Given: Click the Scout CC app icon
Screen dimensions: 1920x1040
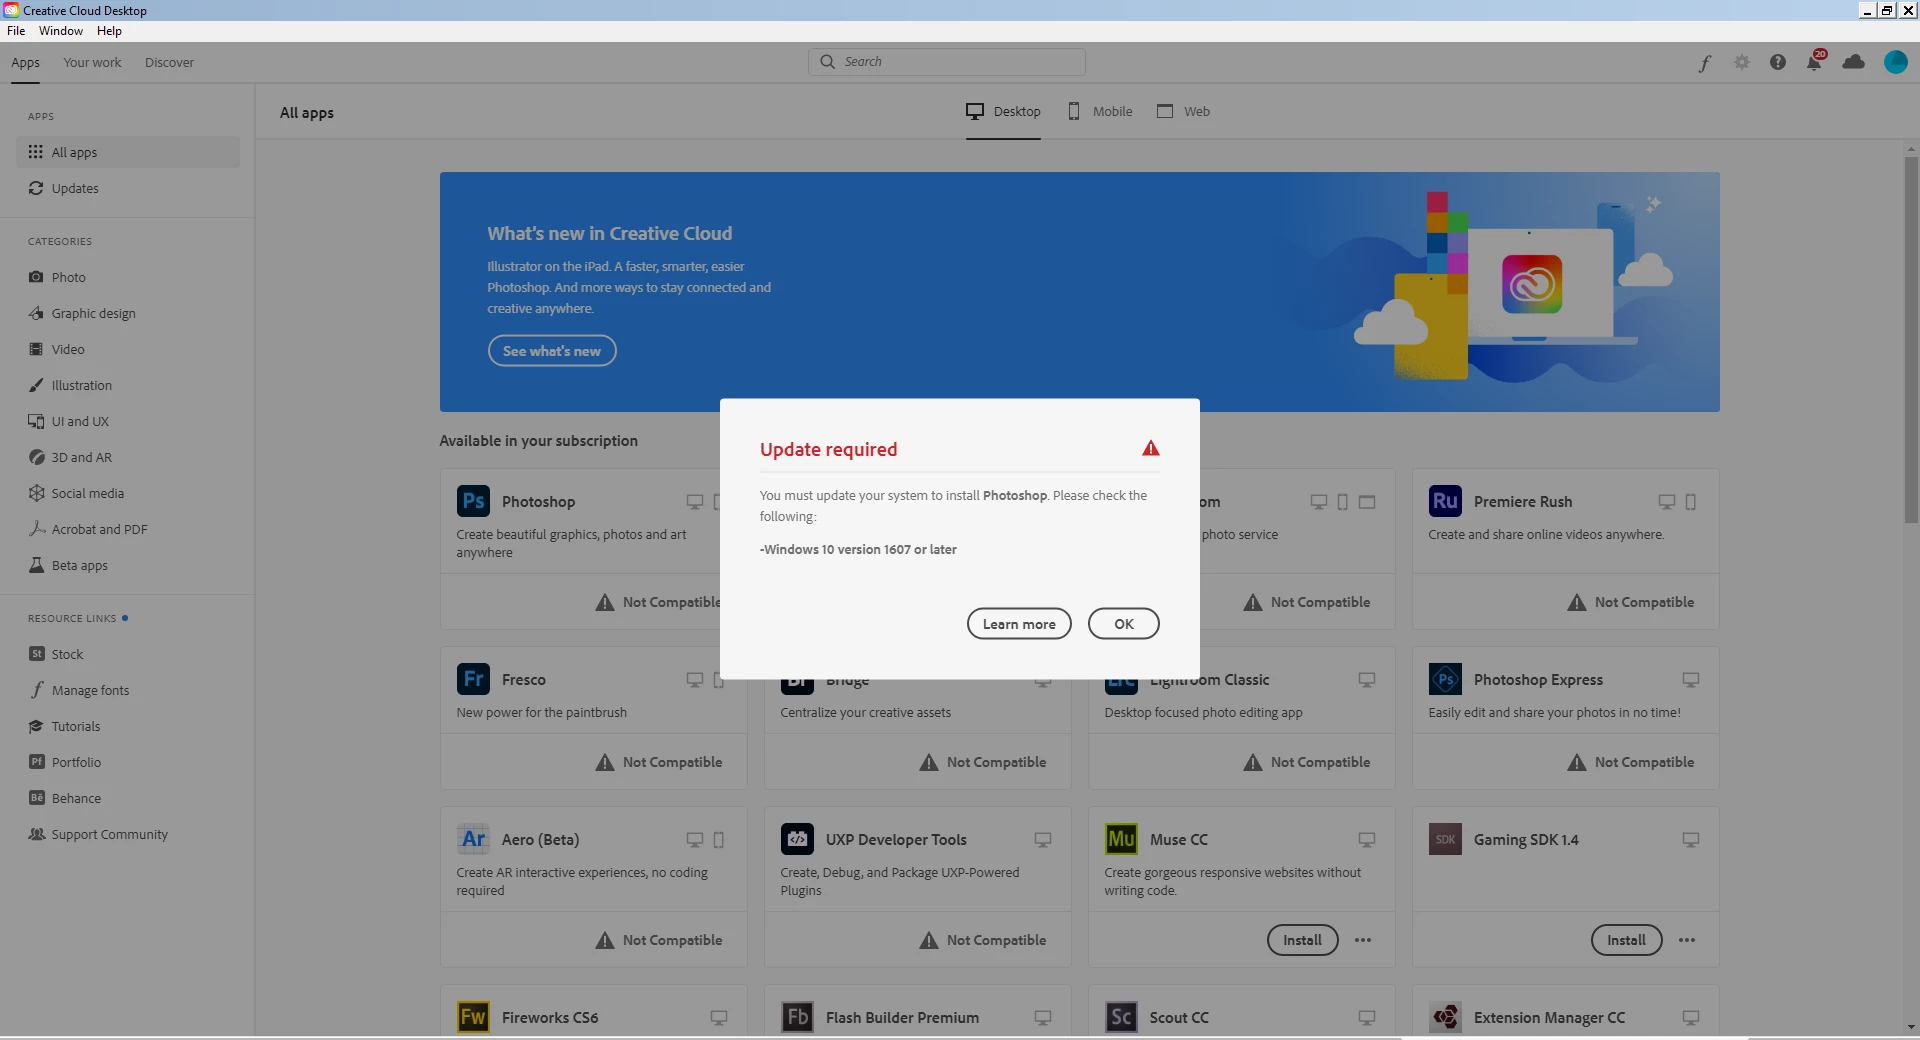Looking at the screenshot, I should [x=1121, y=1017].
